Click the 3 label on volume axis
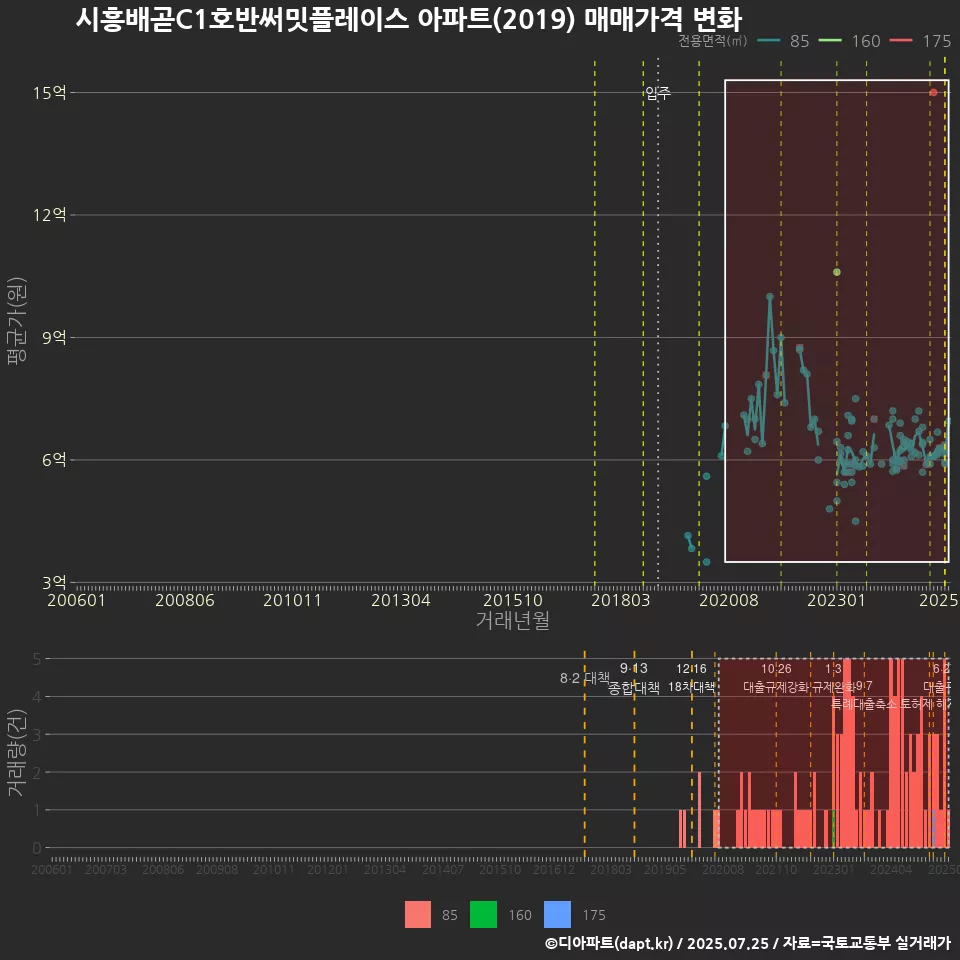 (37, 734)
